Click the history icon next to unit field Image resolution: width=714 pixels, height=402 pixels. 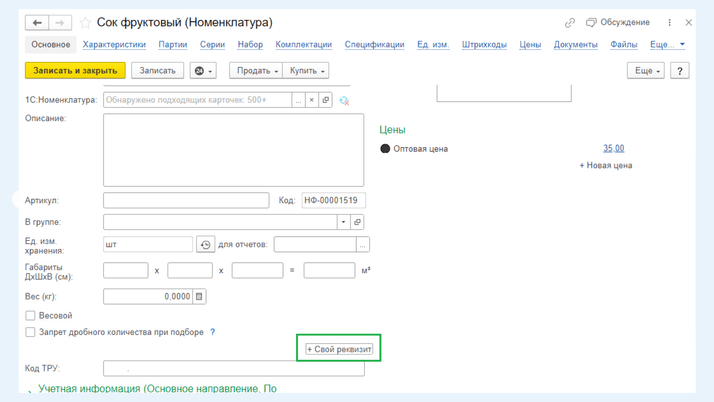click(x=205, y=244)
